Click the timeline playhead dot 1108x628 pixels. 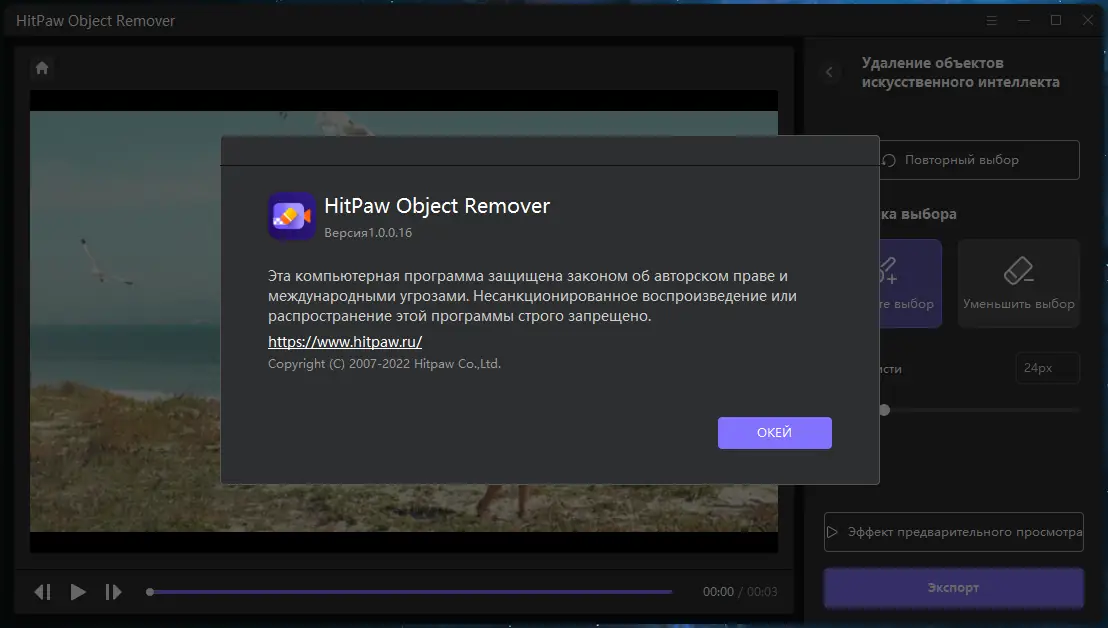point(148,591)
